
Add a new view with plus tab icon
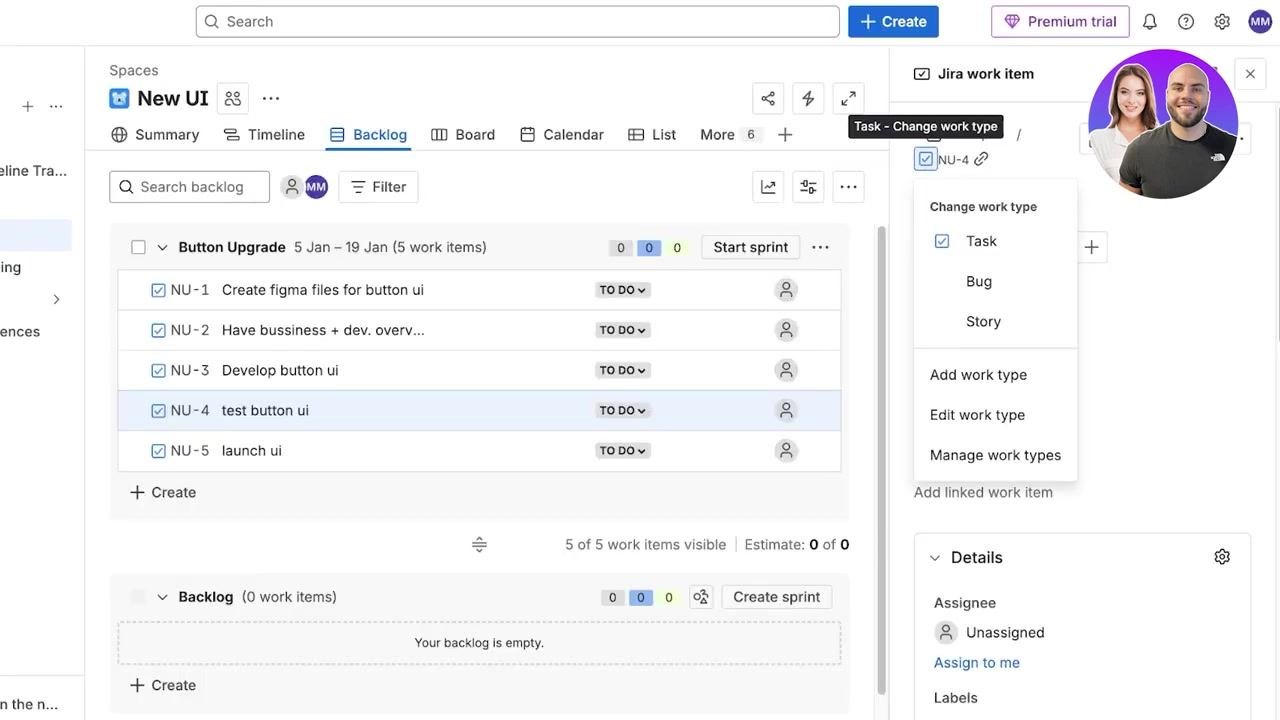coord(785,134)
